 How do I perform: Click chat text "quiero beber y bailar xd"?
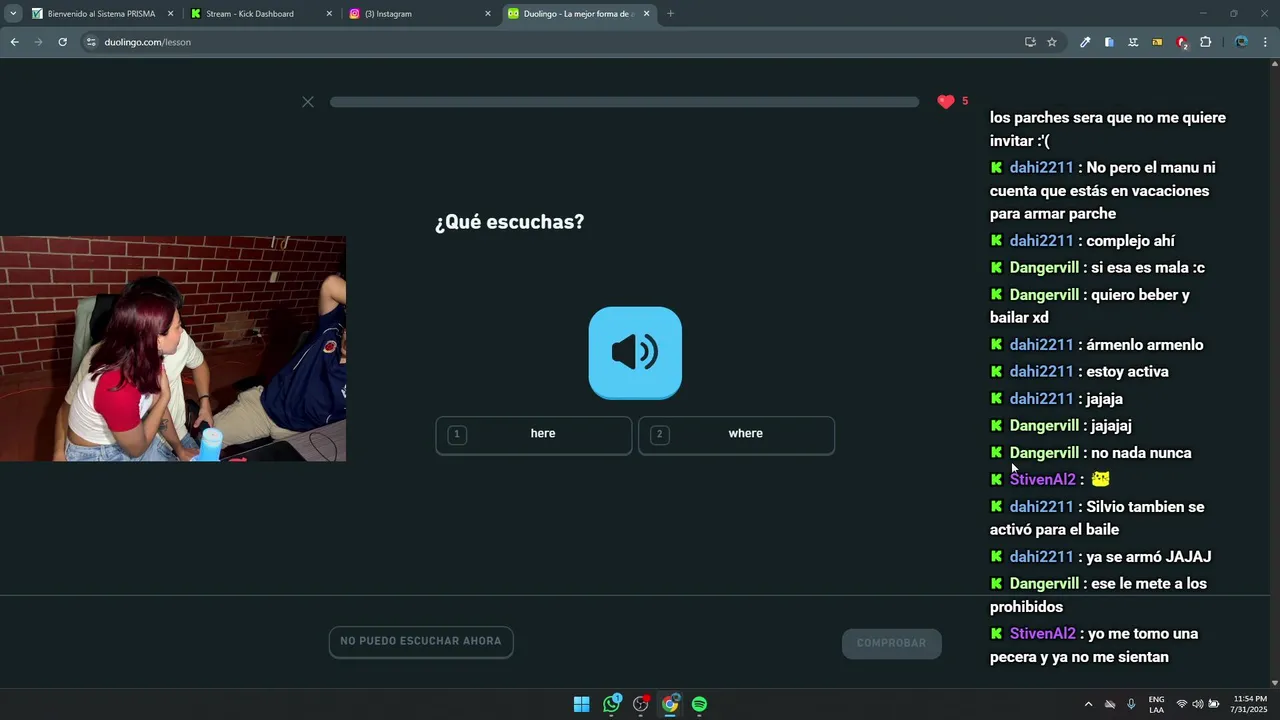[x=1090, y=306]
